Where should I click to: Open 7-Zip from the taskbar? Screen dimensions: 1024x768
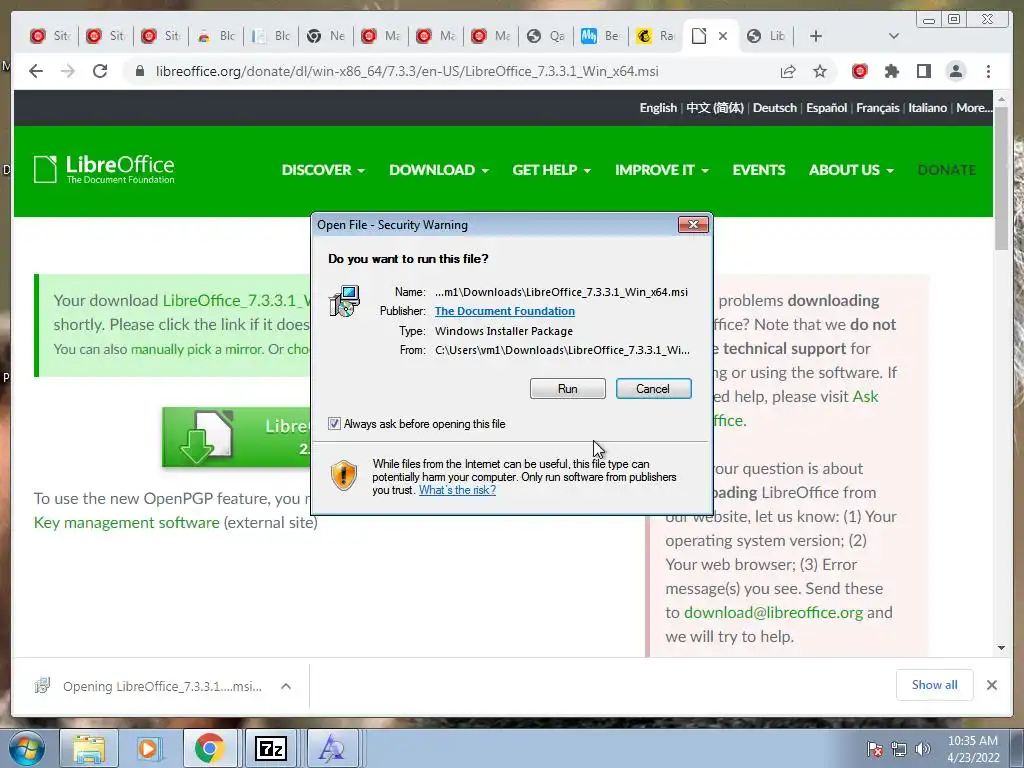(x=270, y=748)
